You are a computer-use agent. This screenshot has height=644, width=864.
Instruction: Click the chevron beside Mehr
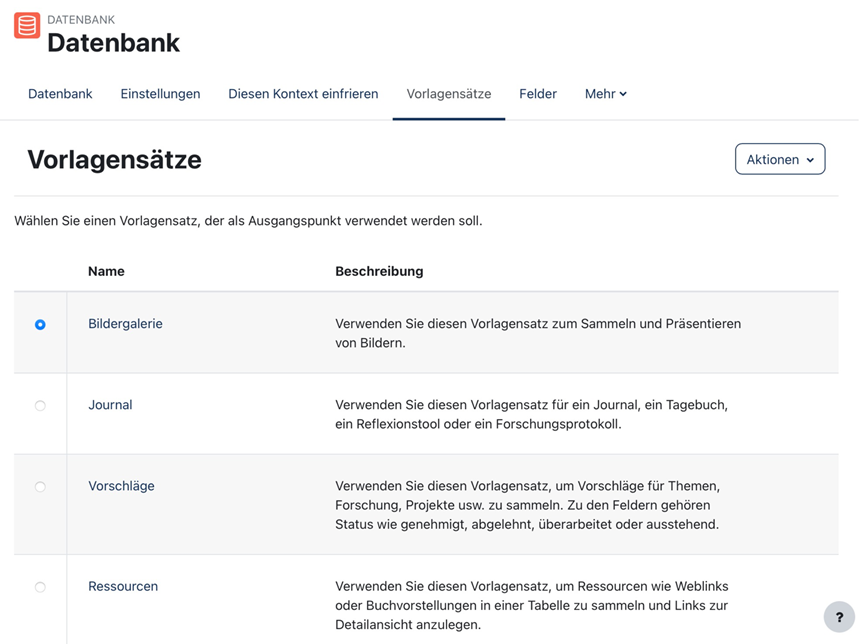(623, 94)
